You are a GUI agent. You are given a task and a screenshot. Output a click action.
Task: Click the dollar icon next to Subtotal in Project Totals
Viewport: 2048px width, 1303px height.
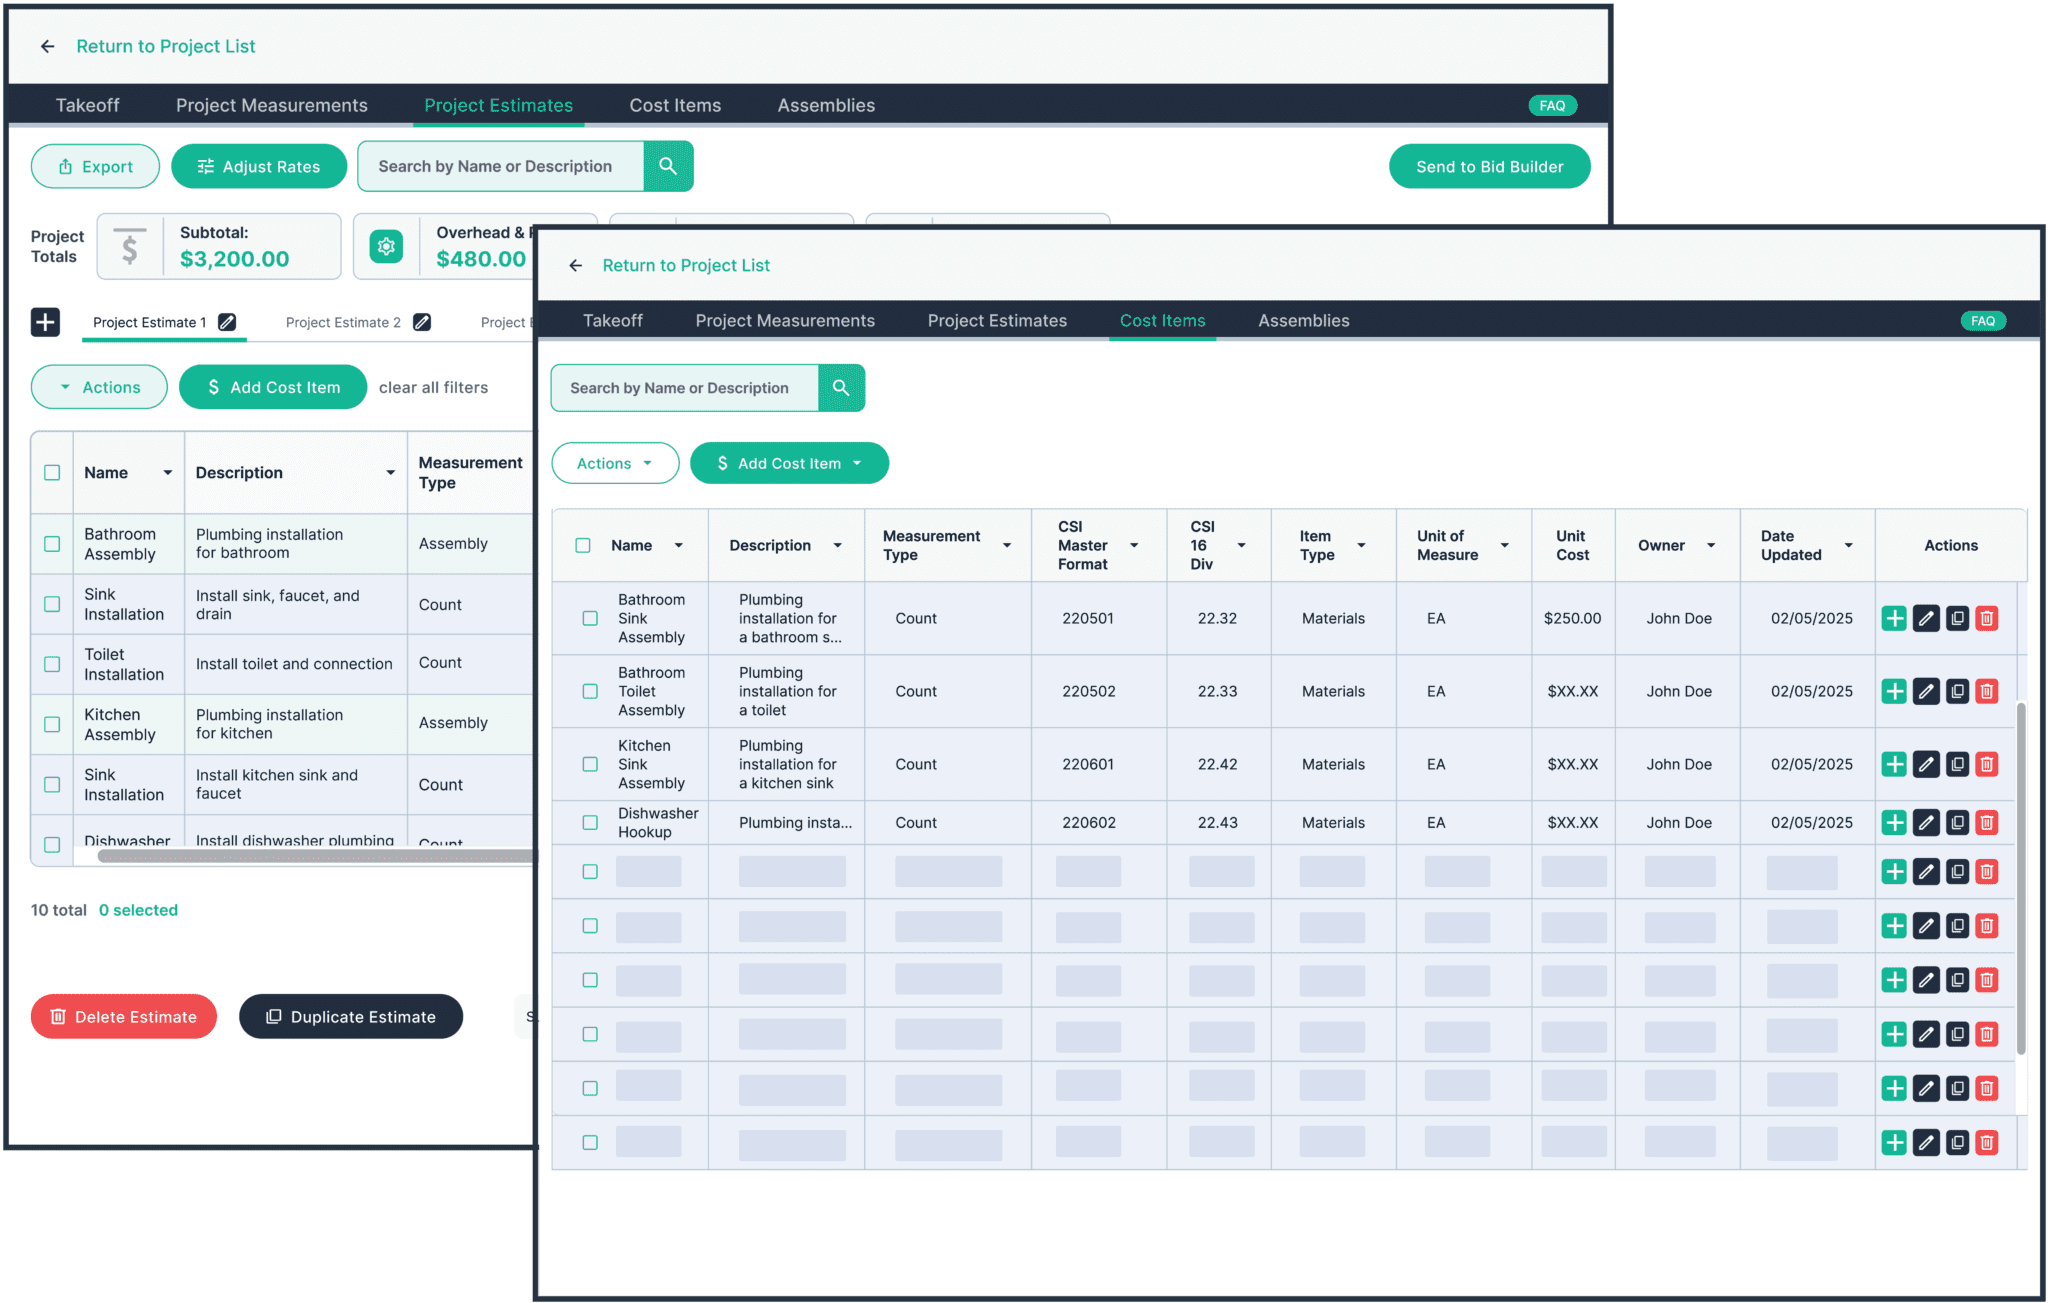click(x=130, y=246)
